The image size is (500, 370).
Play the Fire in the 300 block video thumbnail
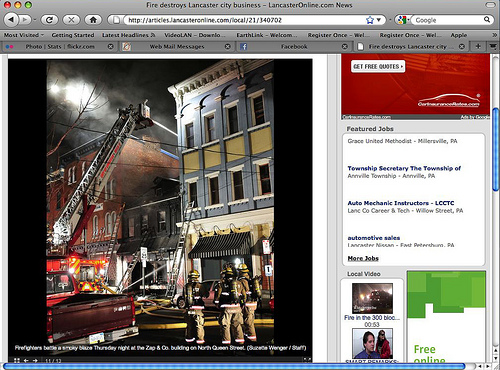click(x=372, y=298)
